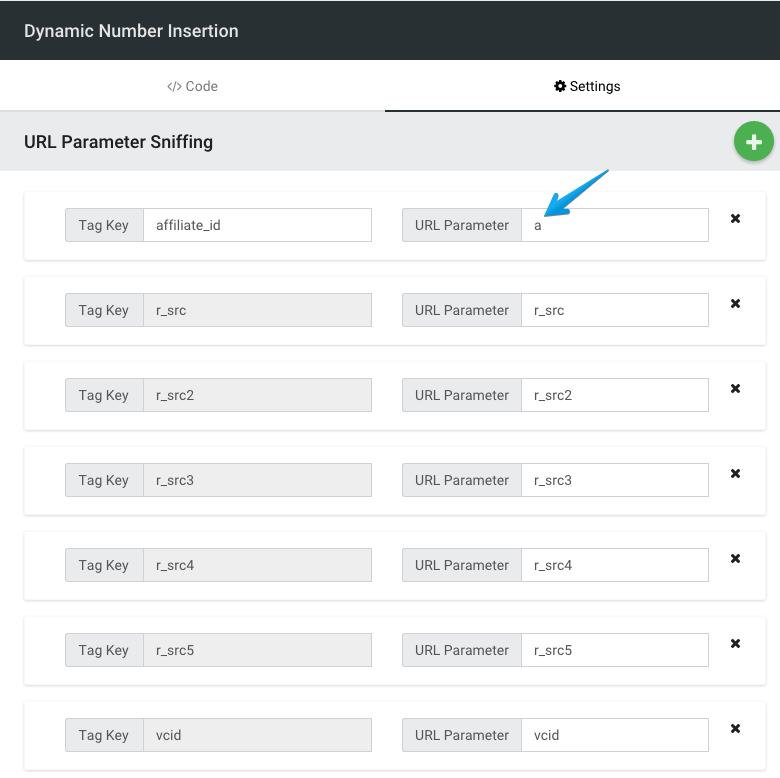The image size is (780, 778).
Task: Edit the r_src5 URL Parameter field
Action: [614, 650]
